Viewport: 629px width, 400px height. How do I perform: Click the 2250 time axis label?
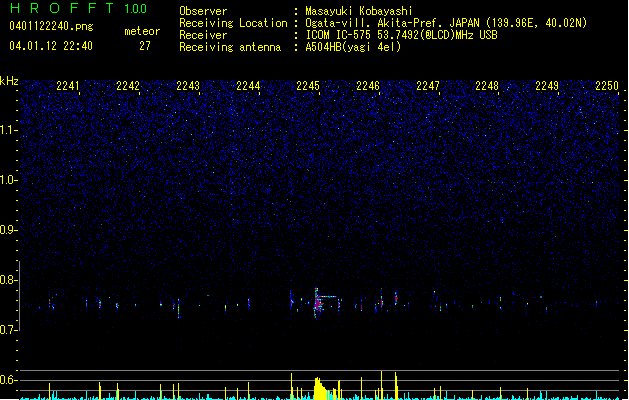click(607, 86)
